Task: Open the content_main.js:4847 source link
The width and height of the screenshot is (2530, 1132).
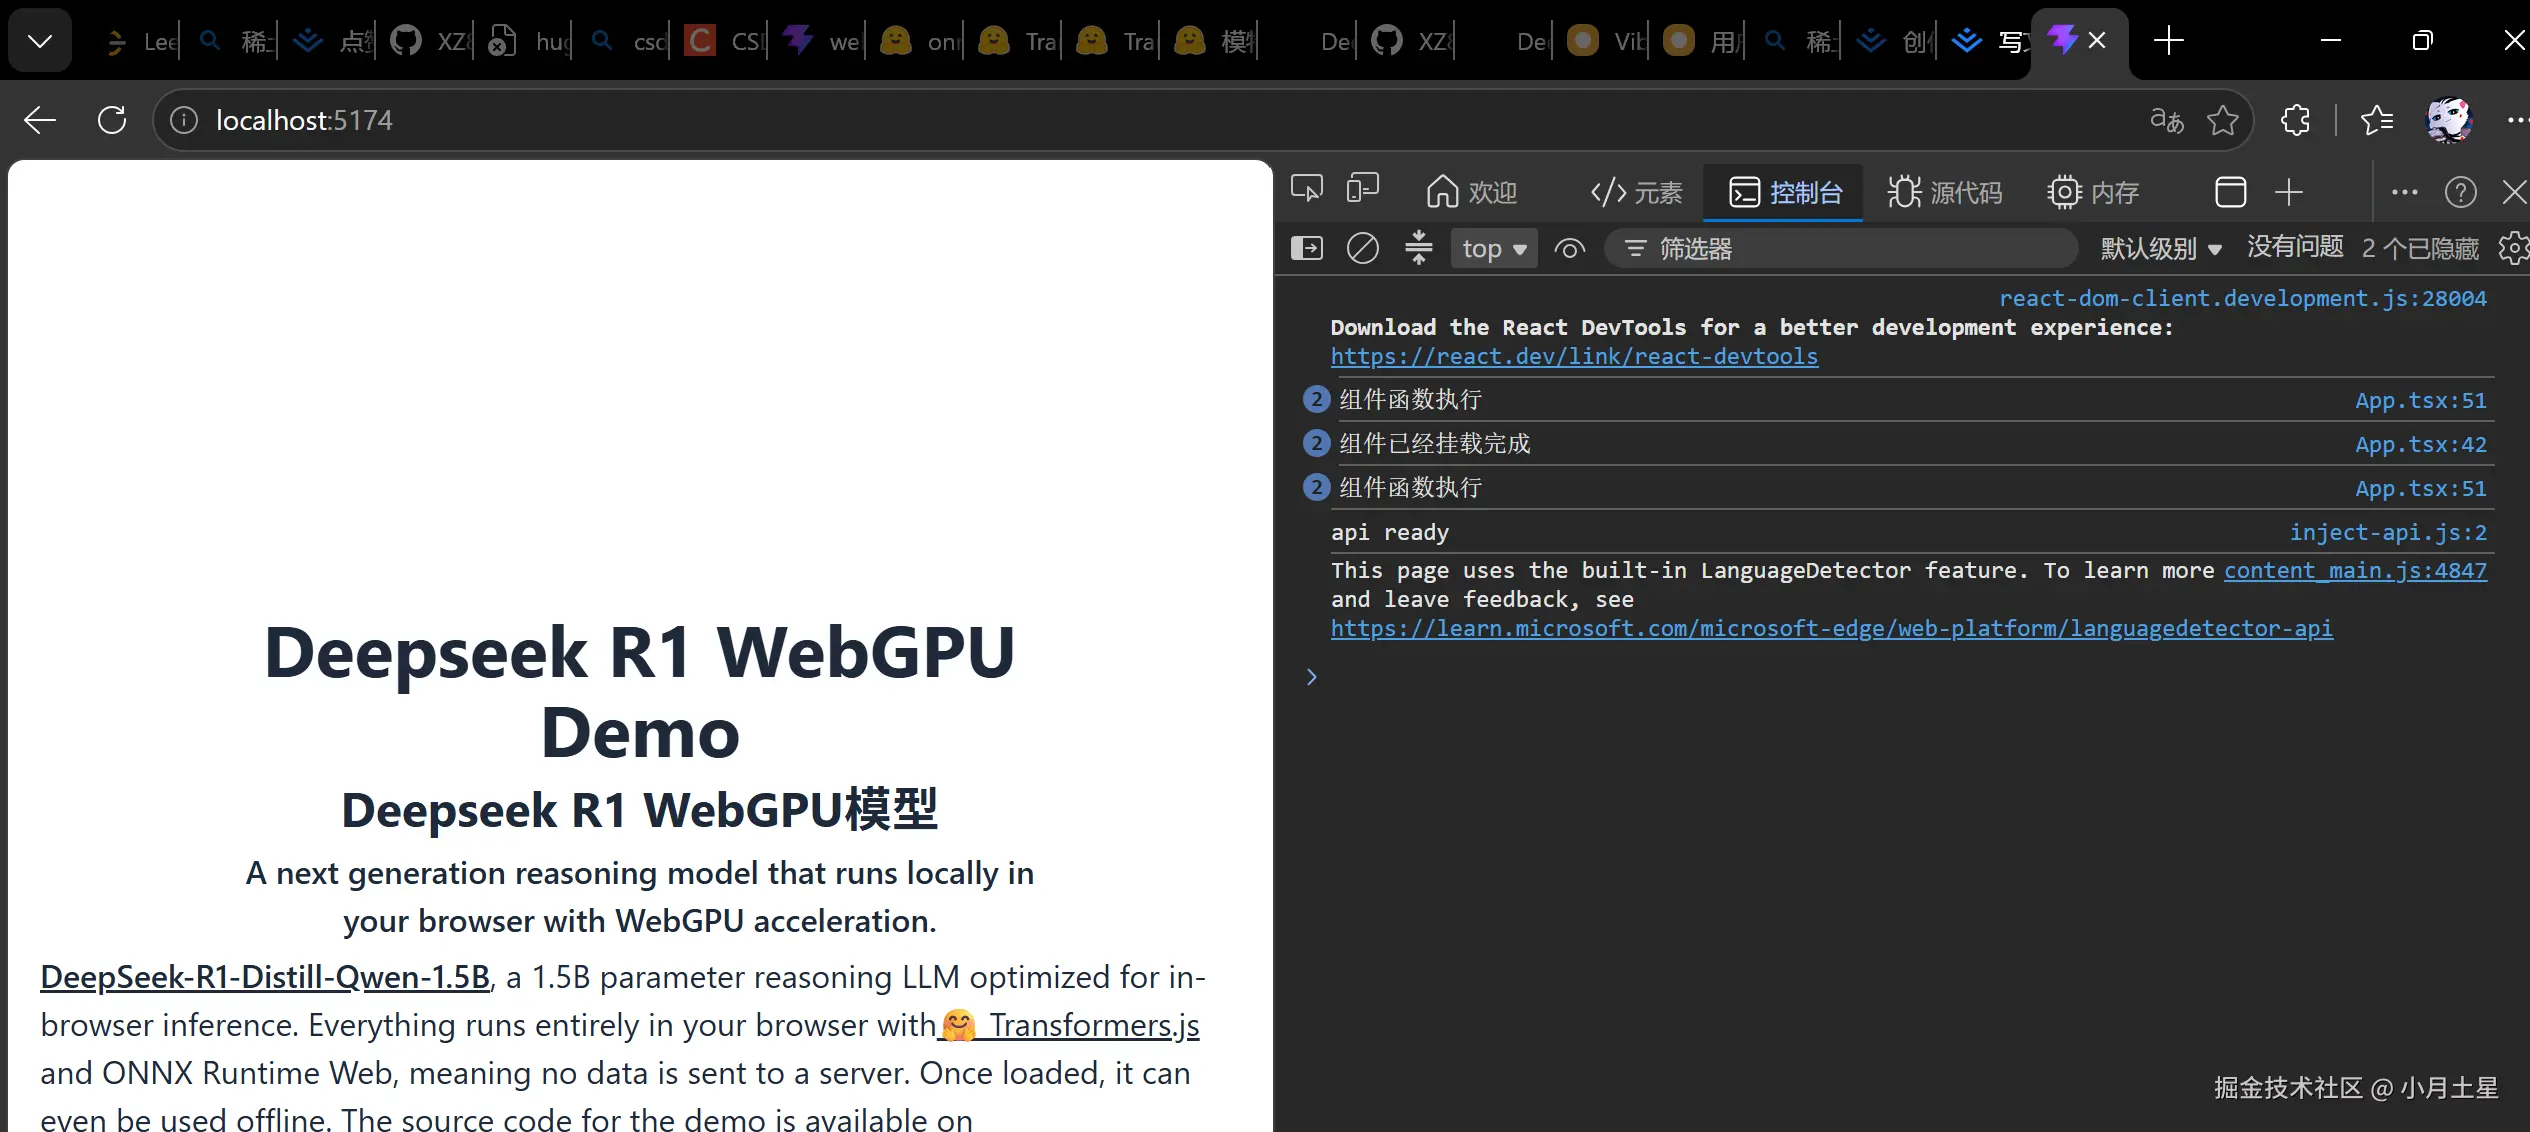Action: click(2355, 570)
